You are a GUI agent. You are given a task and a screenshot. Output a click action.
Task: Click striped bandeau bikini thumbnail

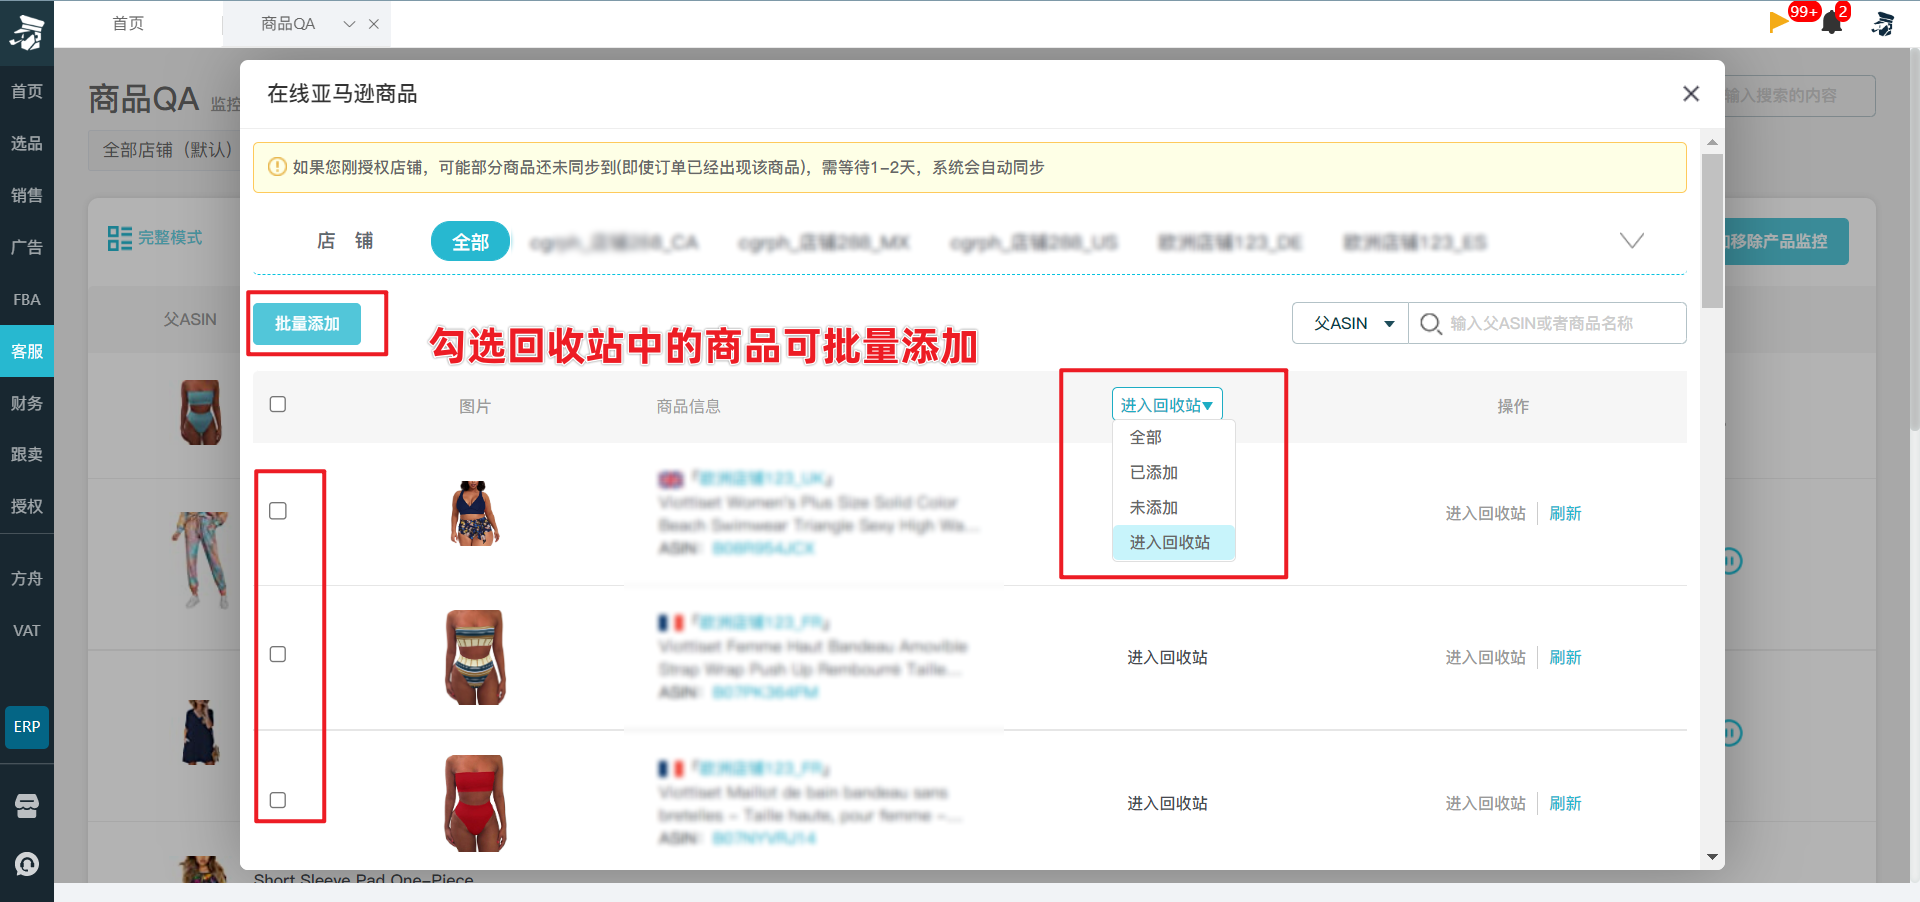point(475,657)
